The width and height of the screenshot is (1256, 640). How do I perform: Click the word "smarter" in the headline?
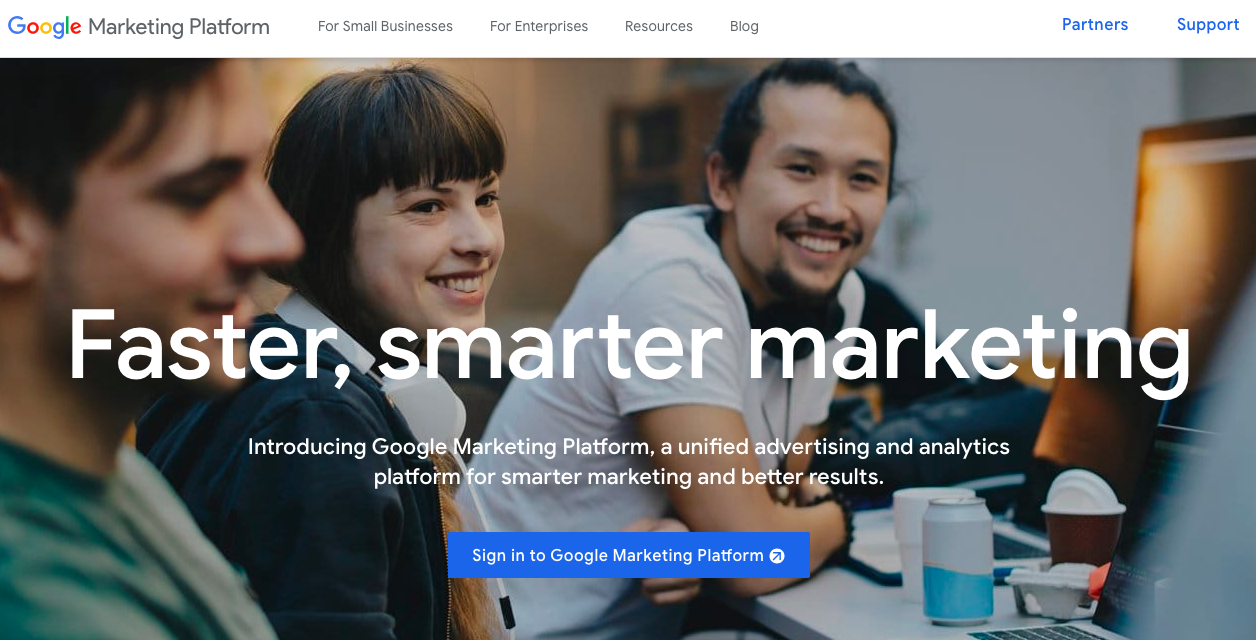(550, 348)
